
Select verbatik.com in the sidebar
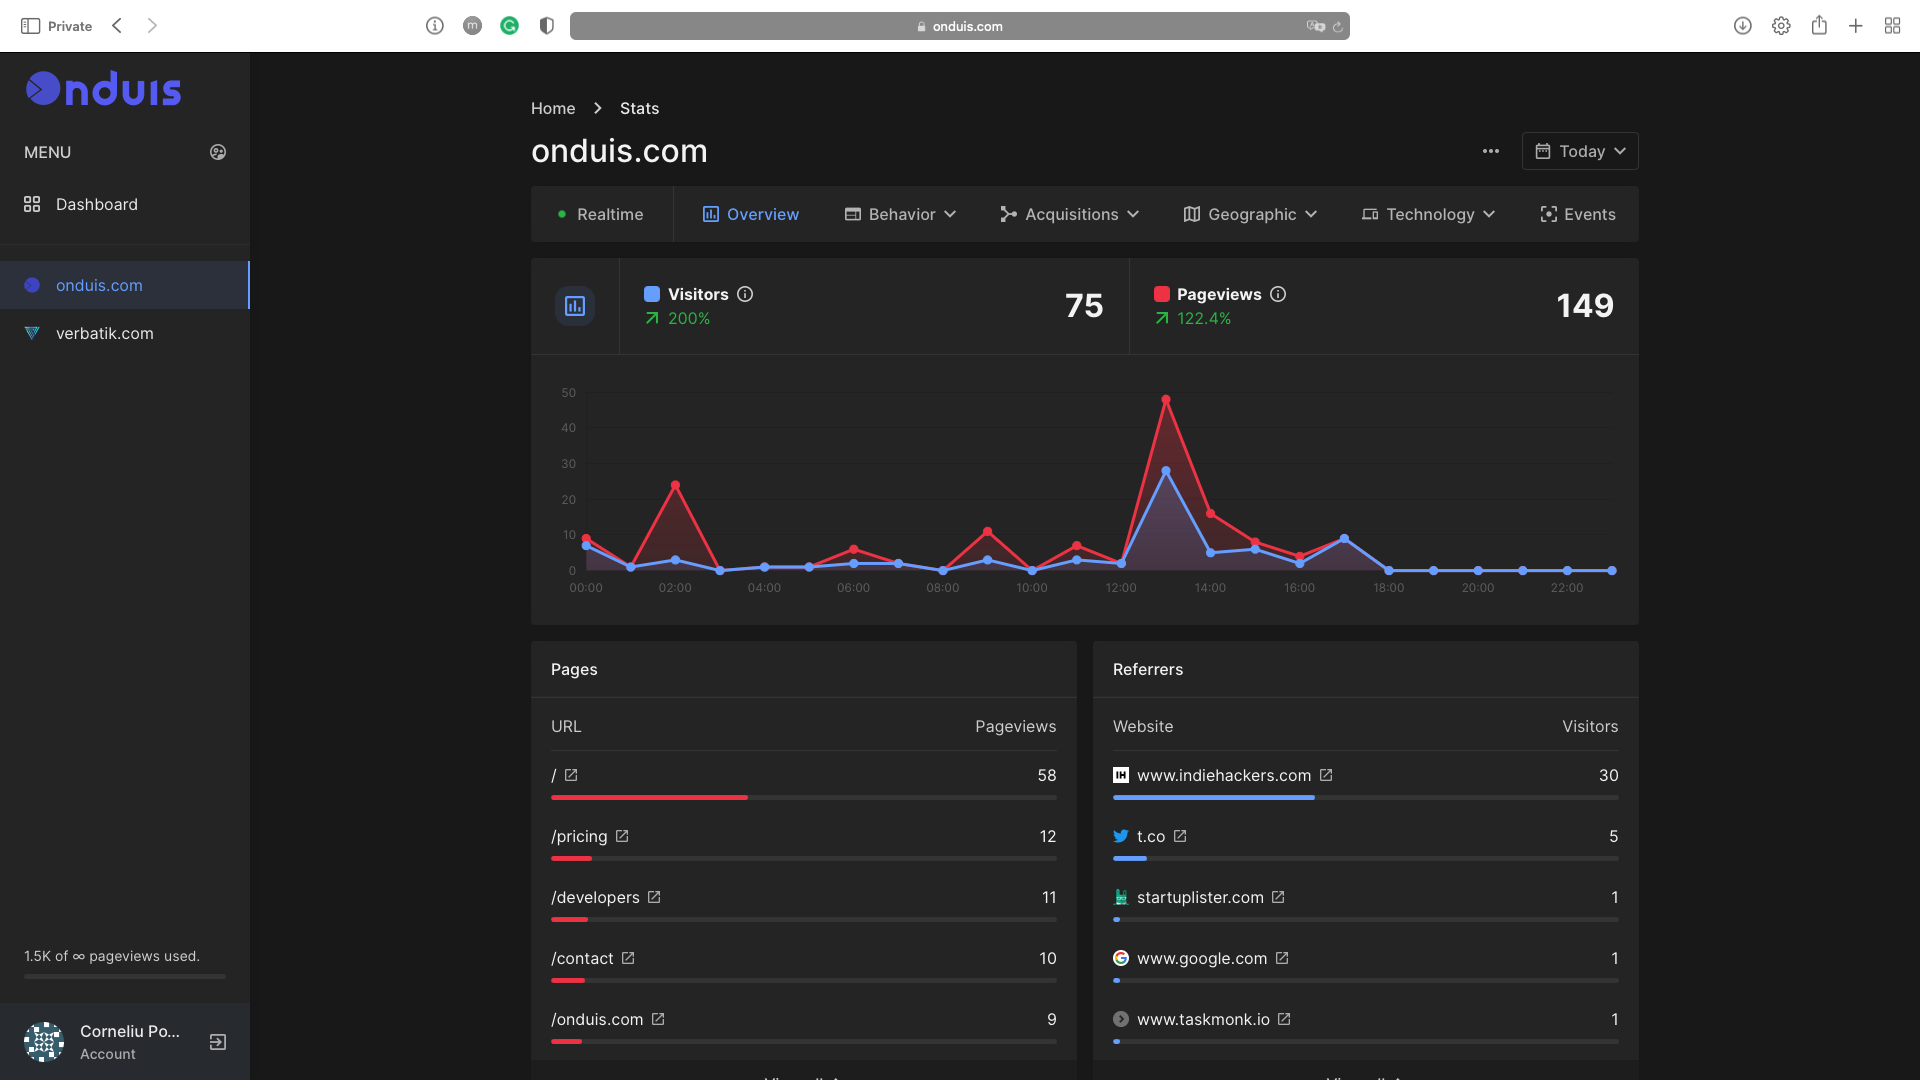(x=125, y=333)
